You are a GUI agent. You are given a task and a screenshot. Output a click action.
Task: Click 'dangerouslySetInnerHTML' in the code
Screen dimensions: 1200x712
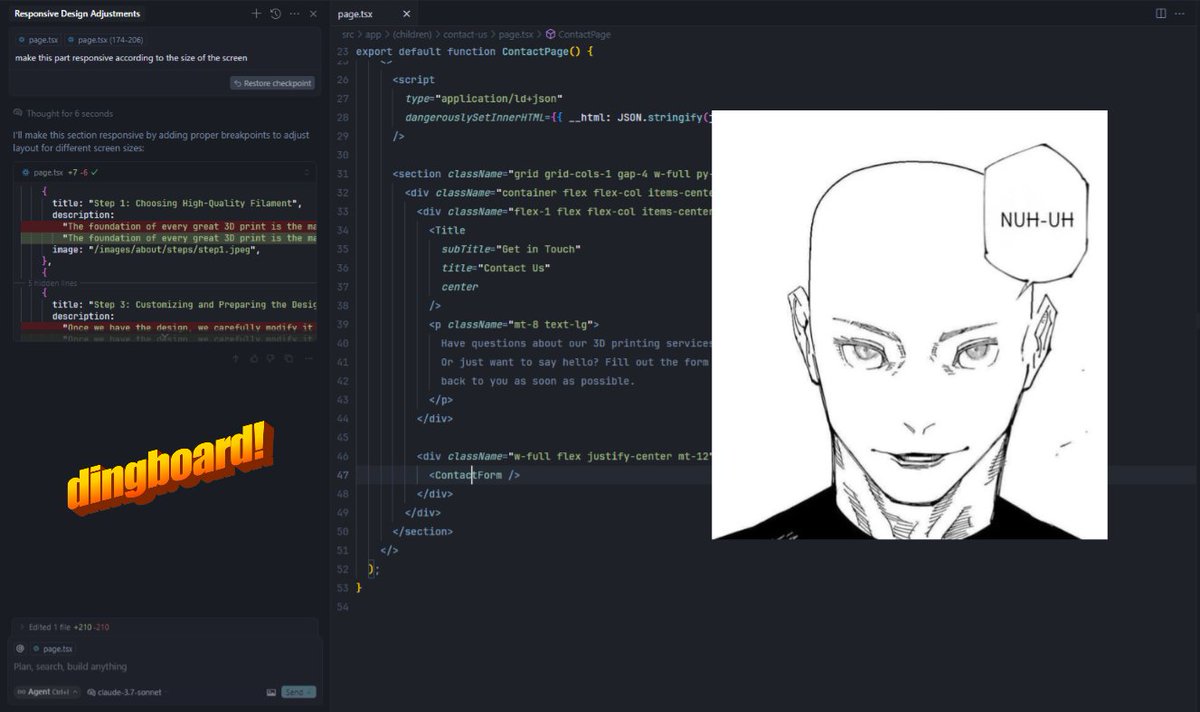474,118
